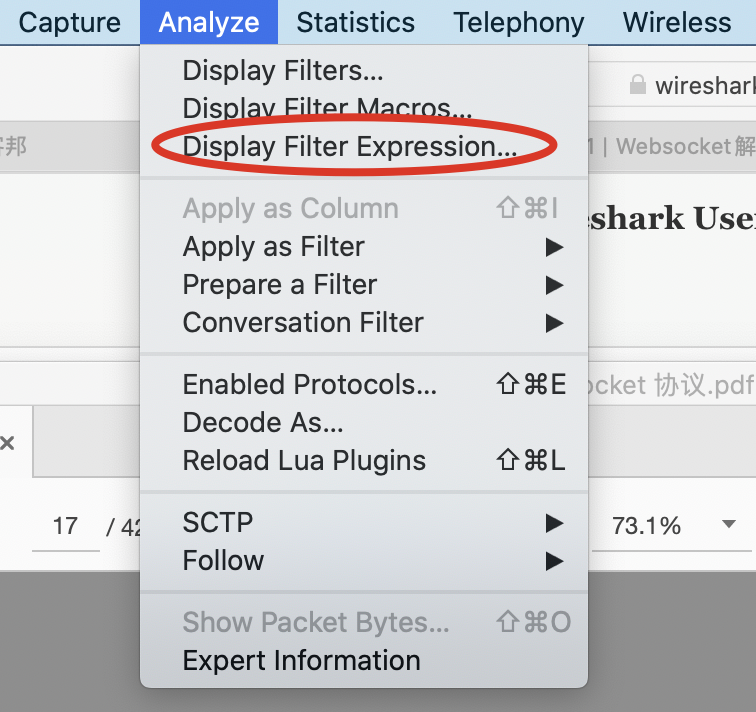Open Display Filter Expression... dialog
Viewport: 756px width, 712px height.
[x=350, y=146]
